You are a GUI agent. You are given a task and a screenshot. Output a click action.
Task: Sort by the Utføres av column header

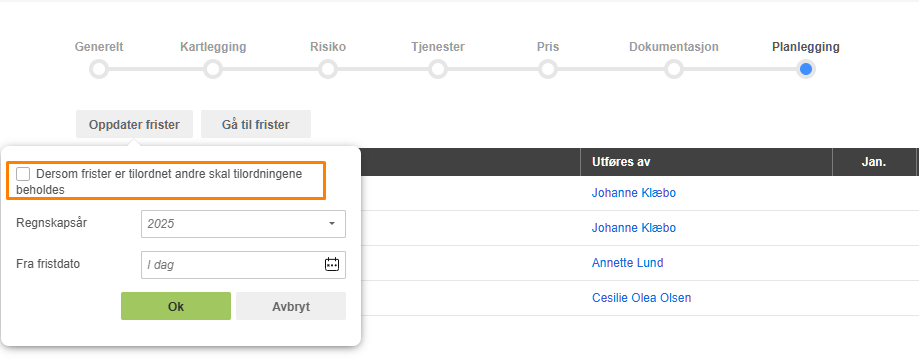621,162
